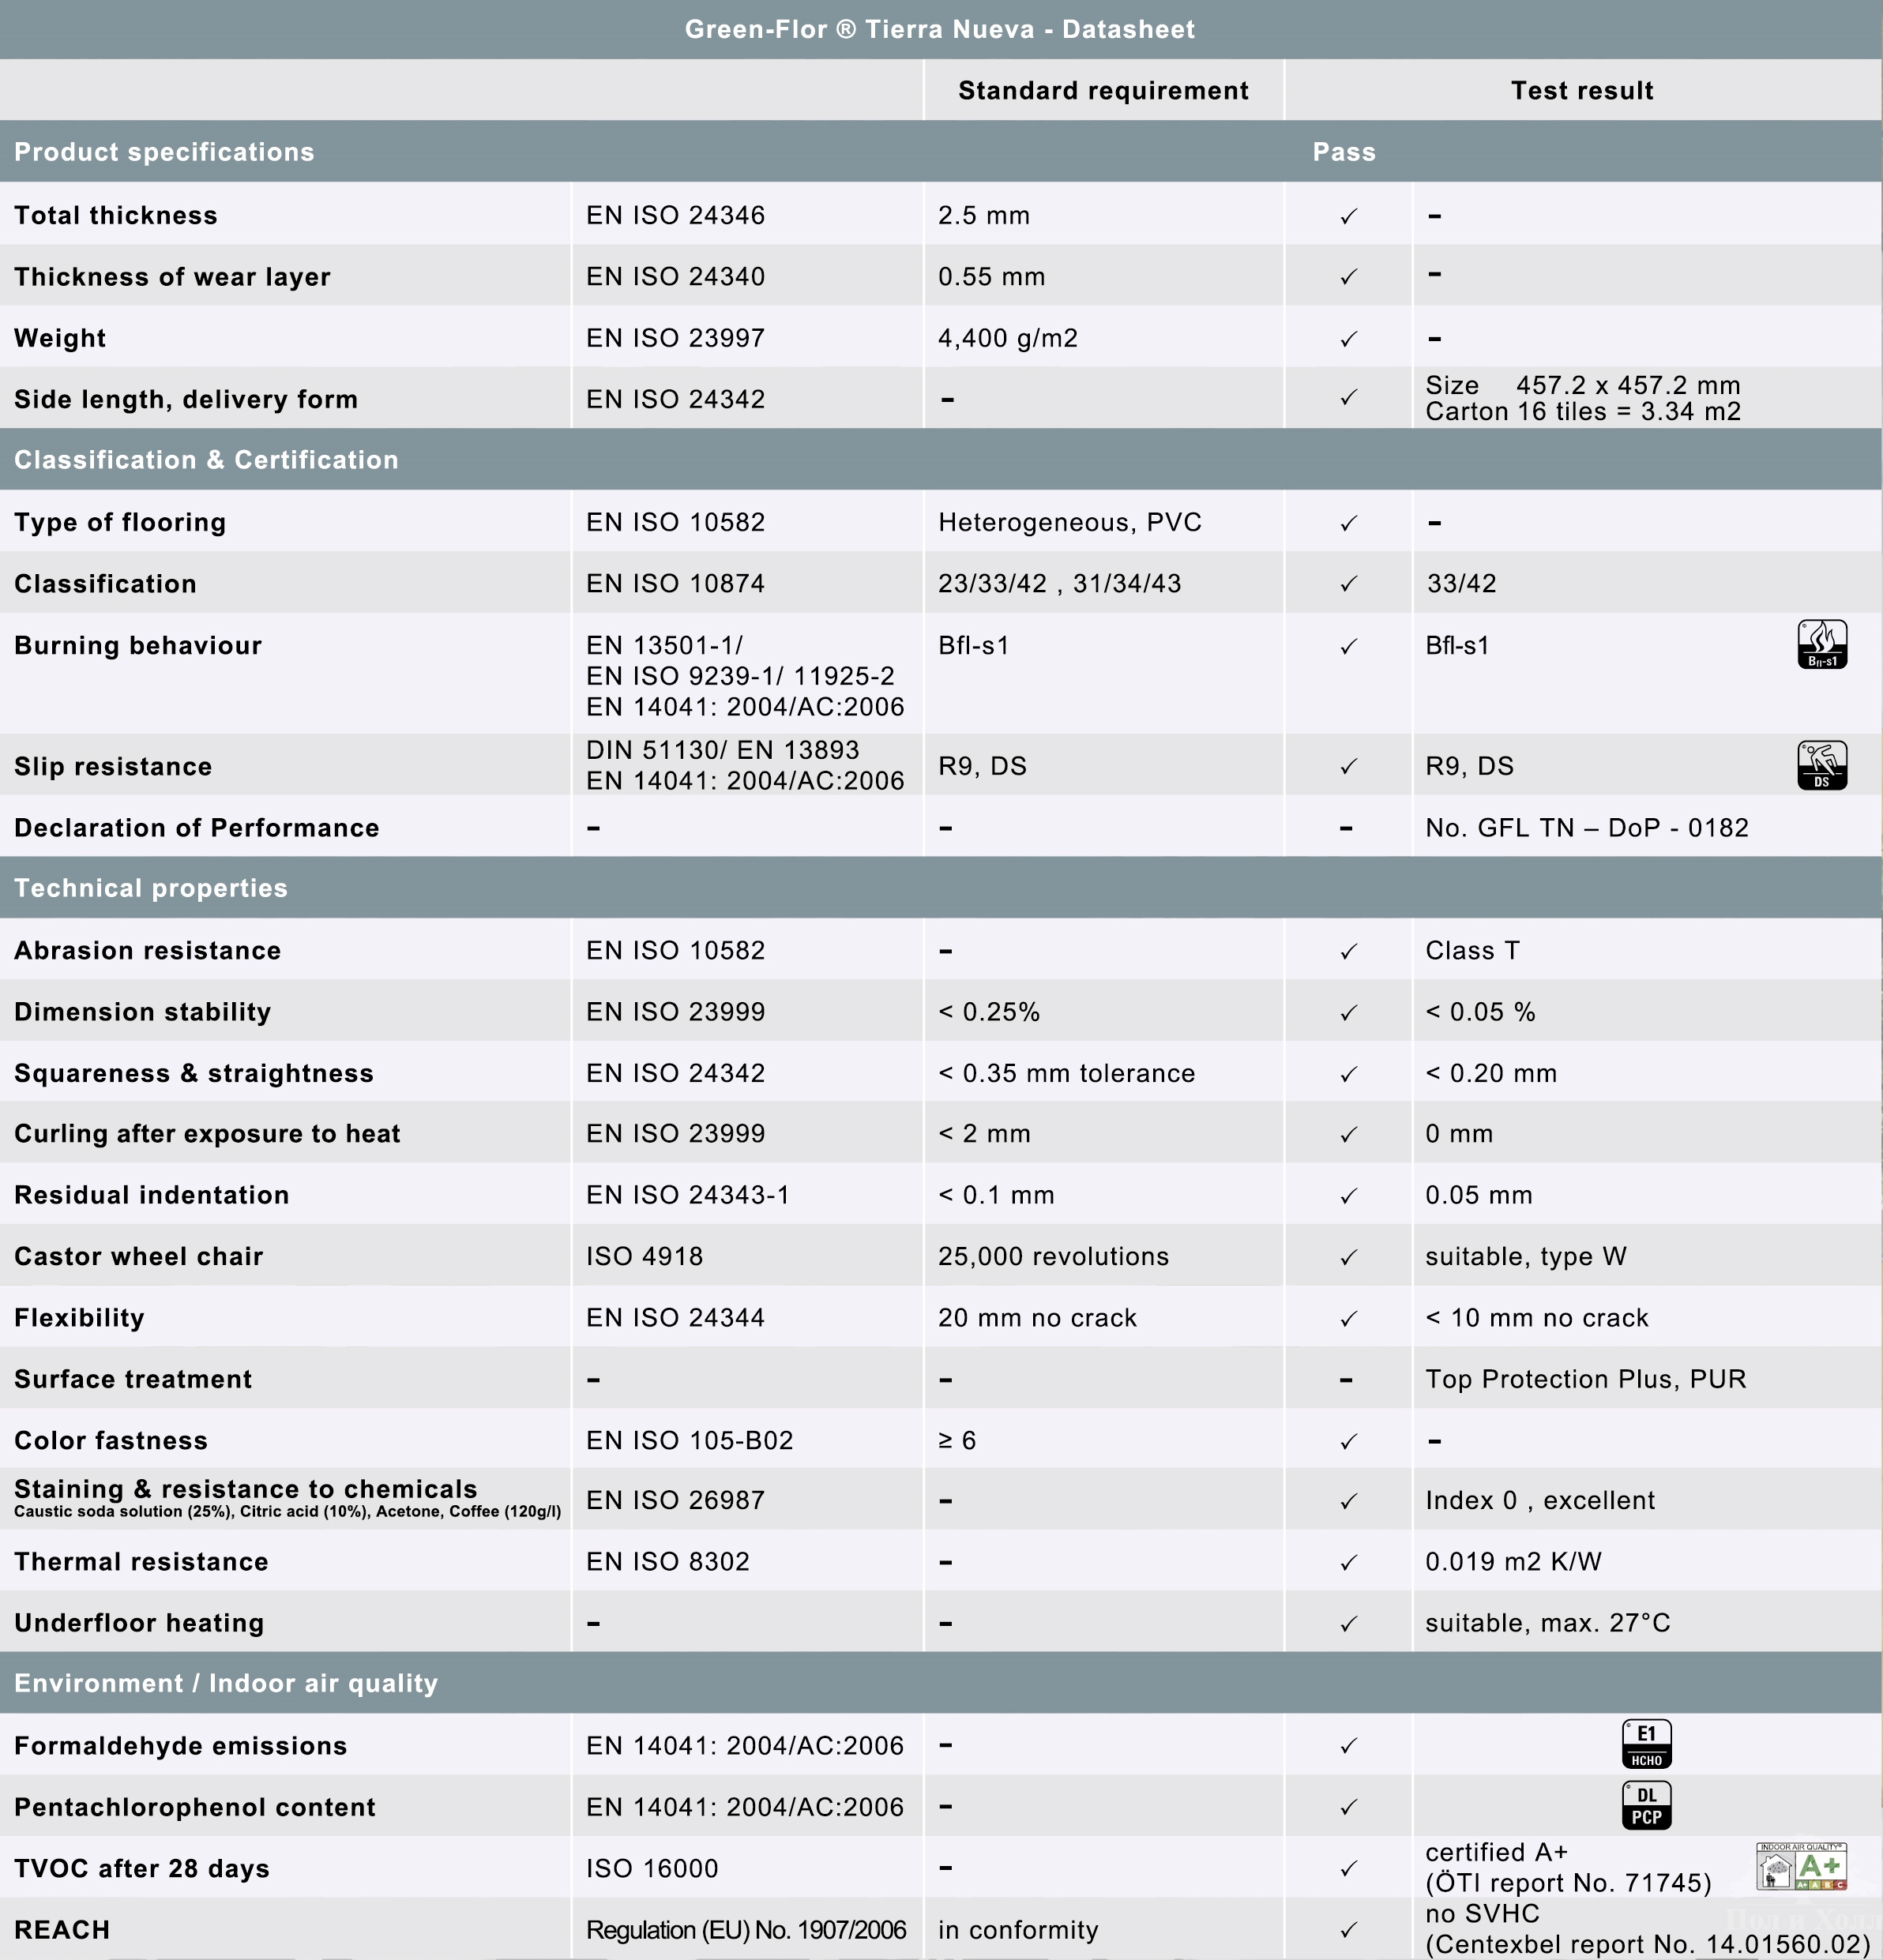Click the suitable, type W result
1883x1960 pixels.
pos(1526,1257)
